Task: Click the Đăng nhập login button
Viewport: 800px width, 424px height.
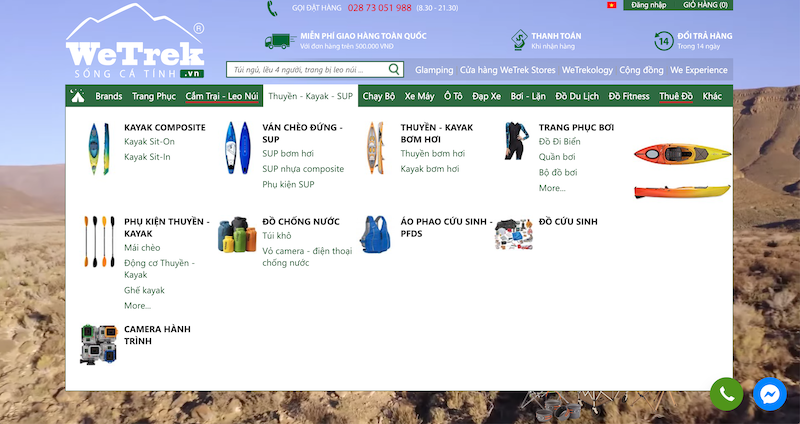Action: tap(648, 5)
